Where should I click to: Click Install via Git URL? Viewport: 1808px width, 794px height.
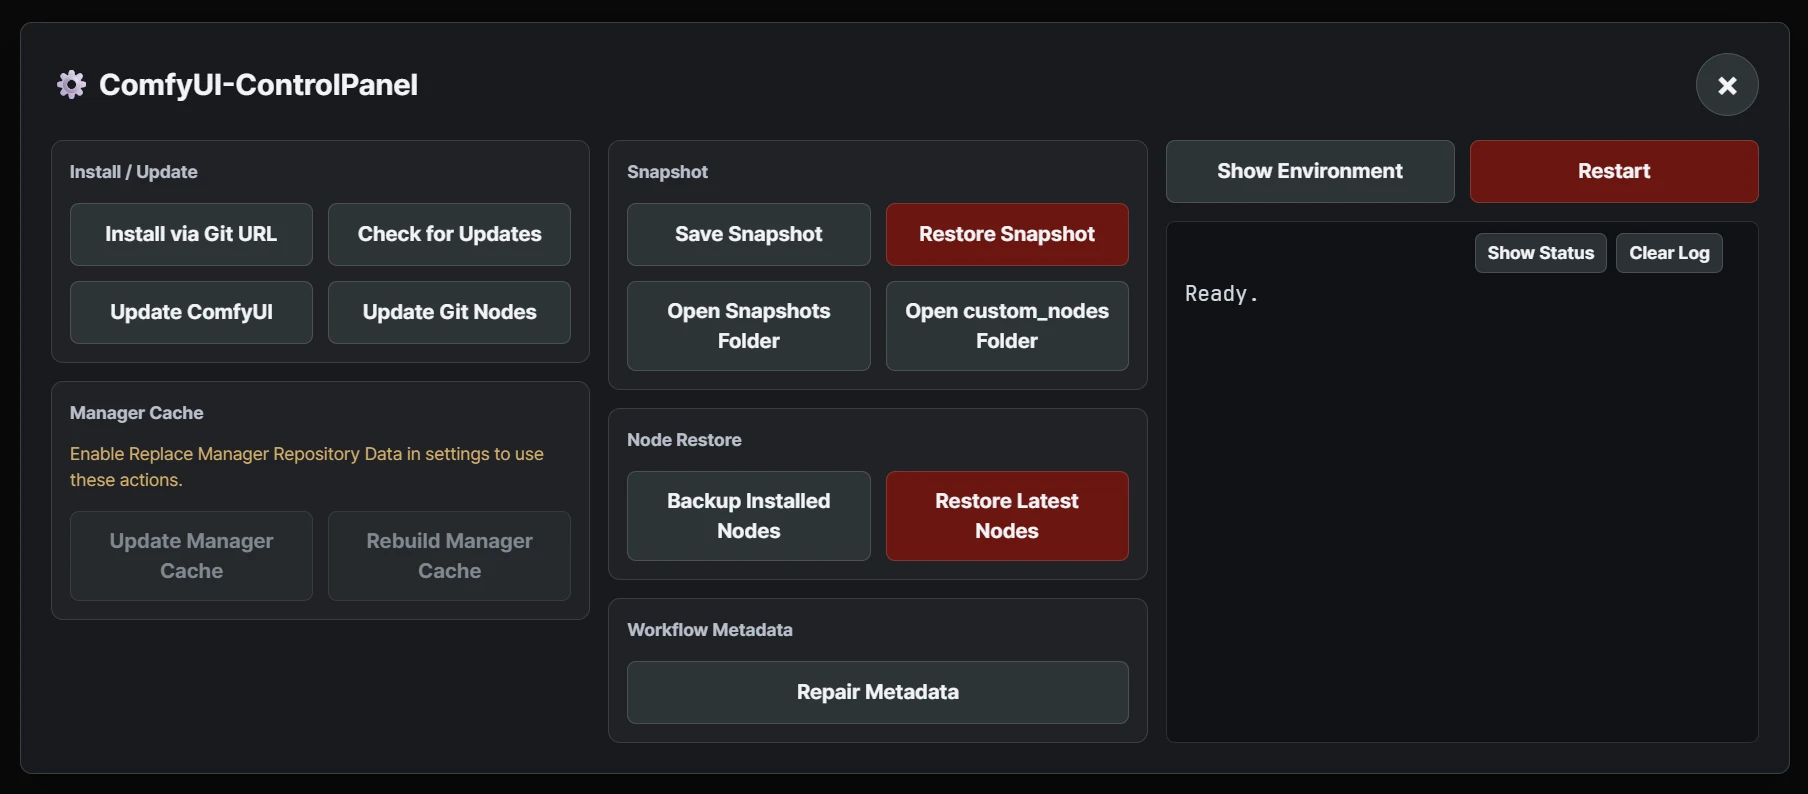pyautogui.click(x=191, y=234)
